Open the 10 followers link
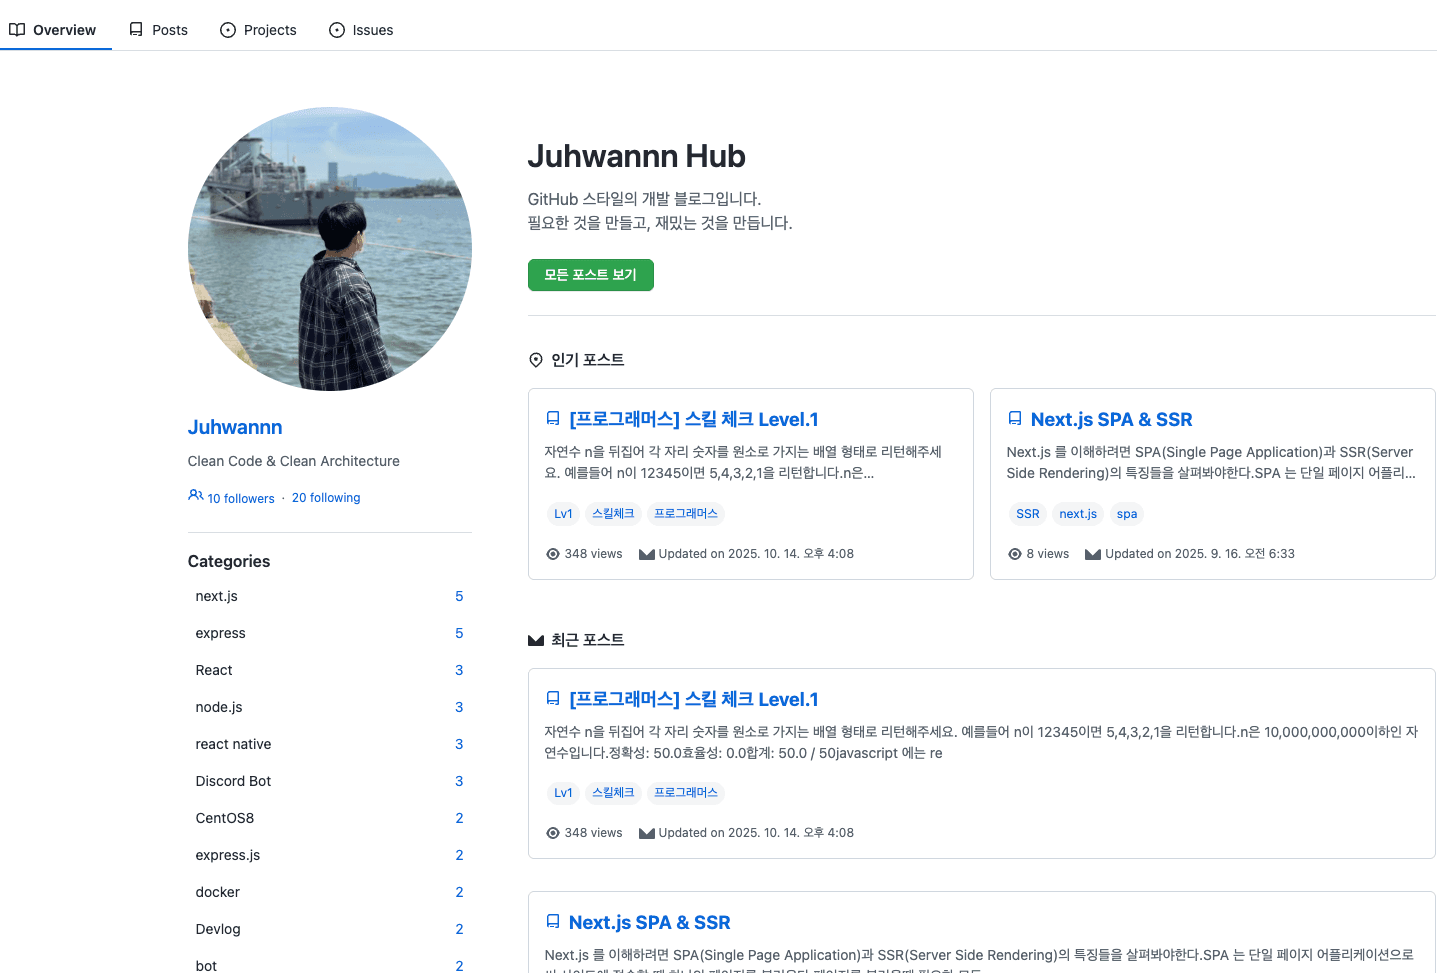Viewport: 1437px width, 973px height. pyautogui.click(x=240, y=498)
